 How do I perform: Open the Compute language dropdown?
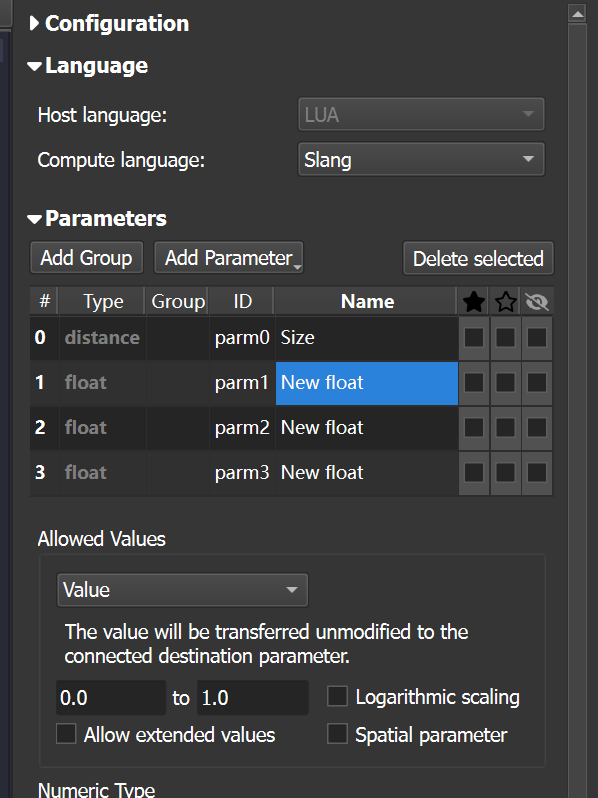tap(421, 159)
